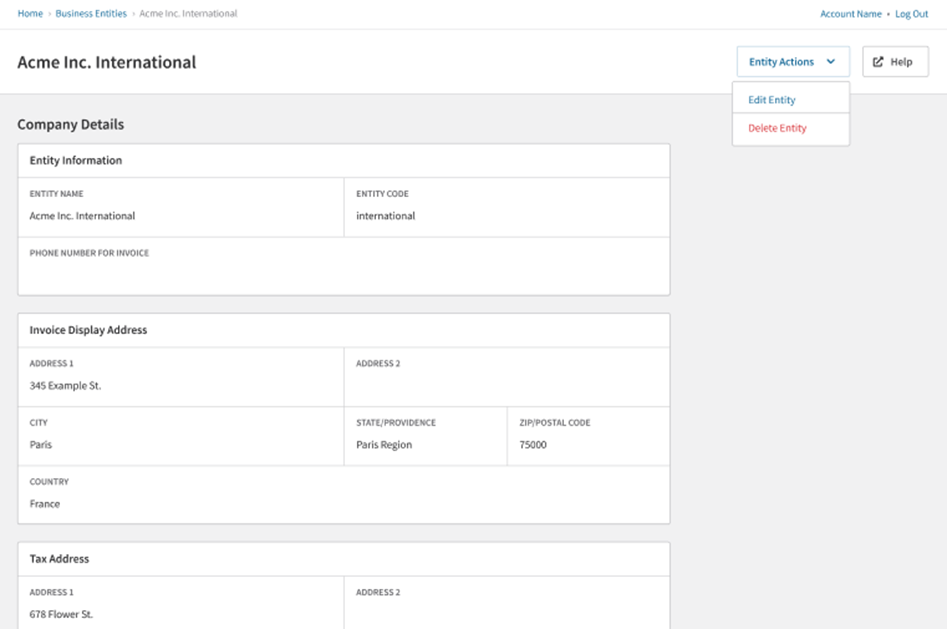Click the Address 2 label under Invoice Display Address
The image size is (947, 629).
coord(378,364)
